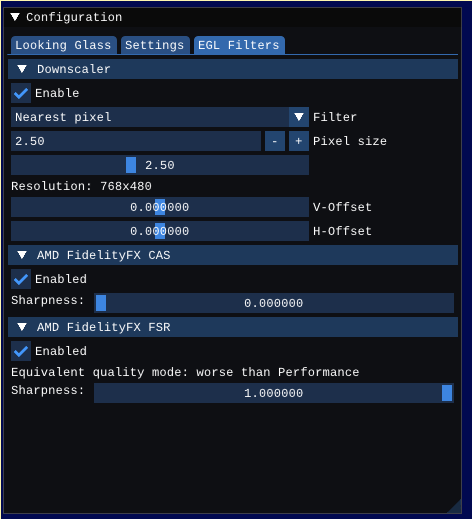Switch to the Settings tab

coord(155,45)
